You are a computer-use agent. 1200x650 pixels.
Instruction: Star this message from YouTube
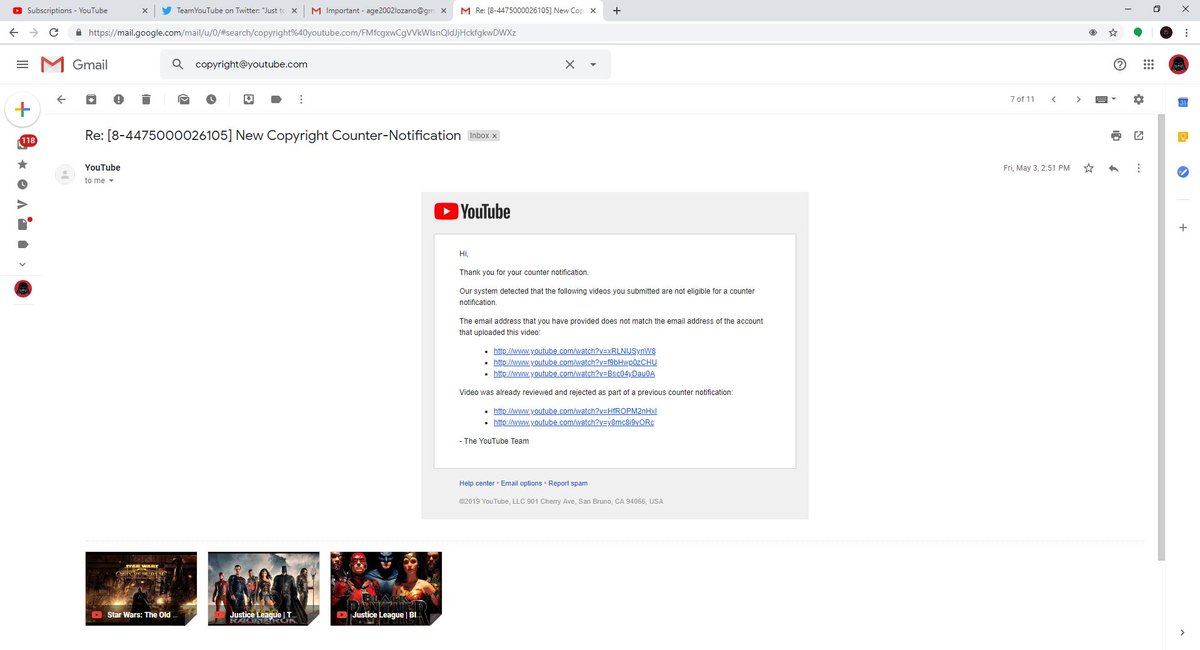point(1089,168)
